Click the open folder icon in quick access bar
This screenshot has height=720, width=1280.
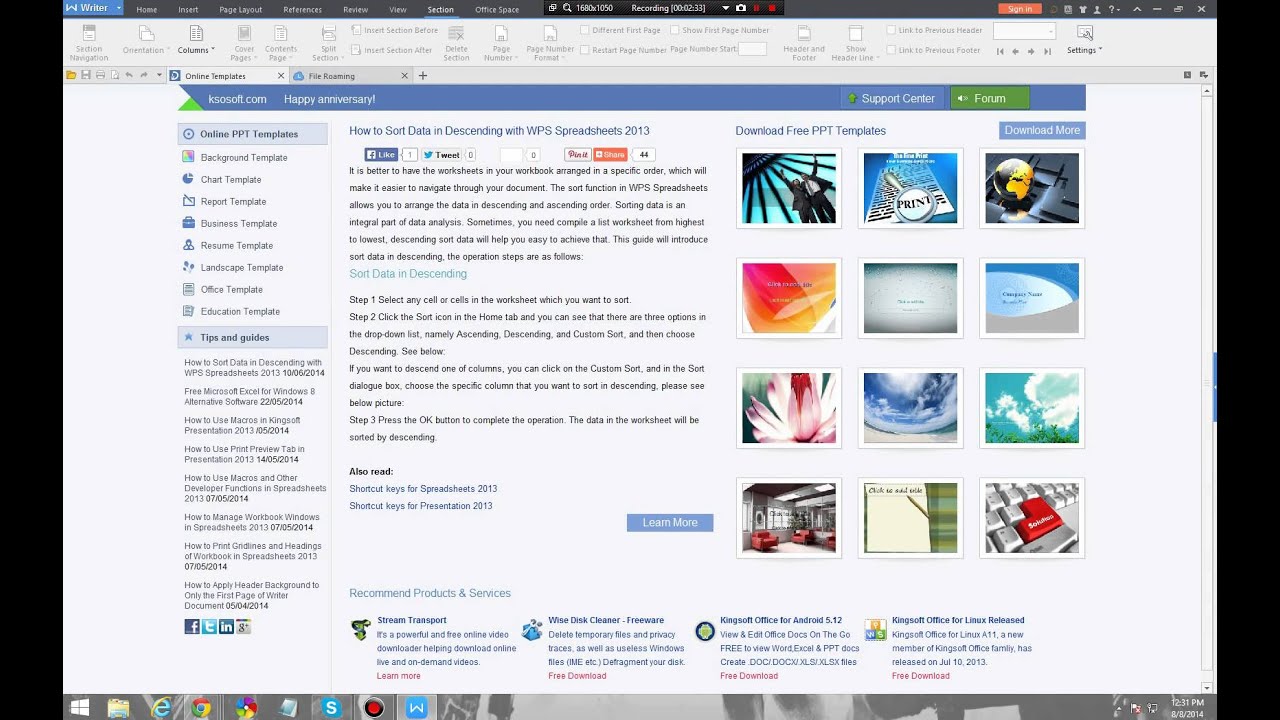pyautogui.click(x=71, y=75)
